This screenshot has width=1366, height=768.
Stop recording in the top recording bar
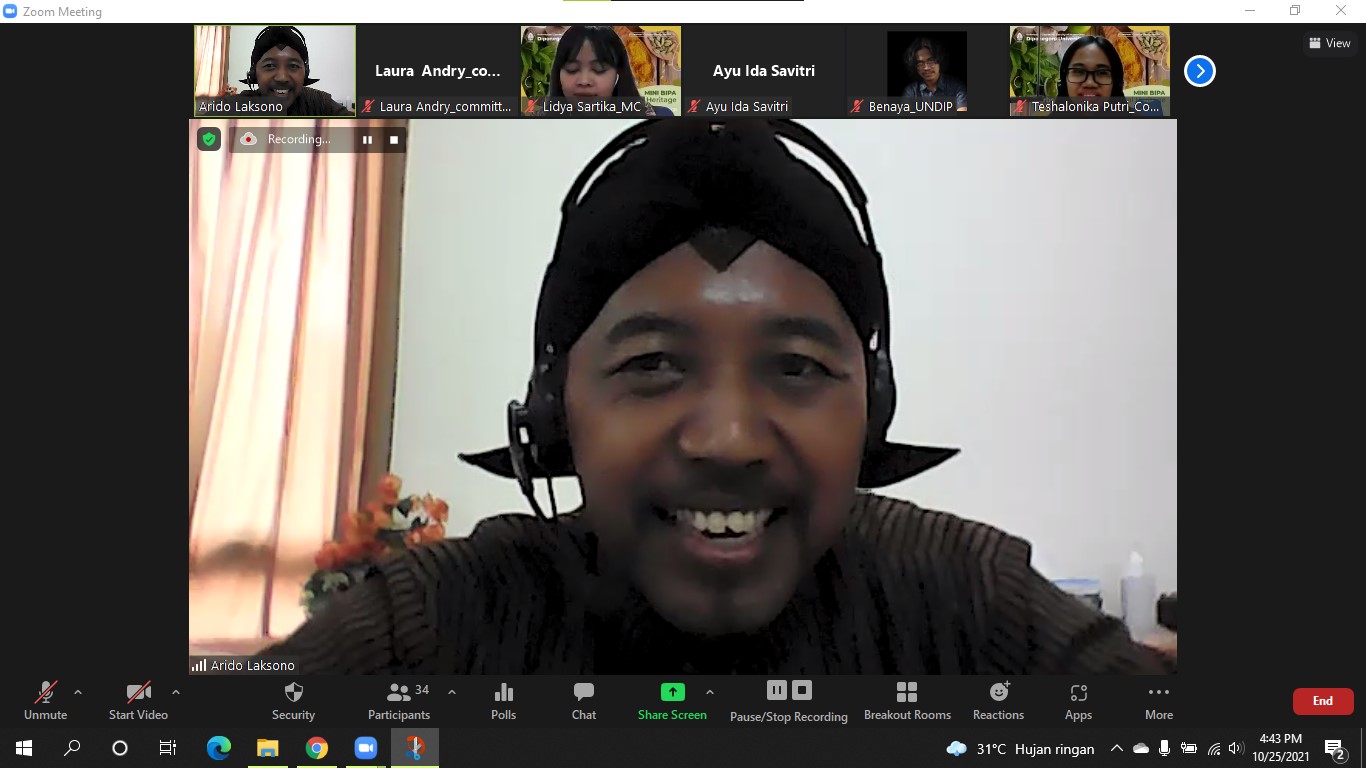pos(394,140)
